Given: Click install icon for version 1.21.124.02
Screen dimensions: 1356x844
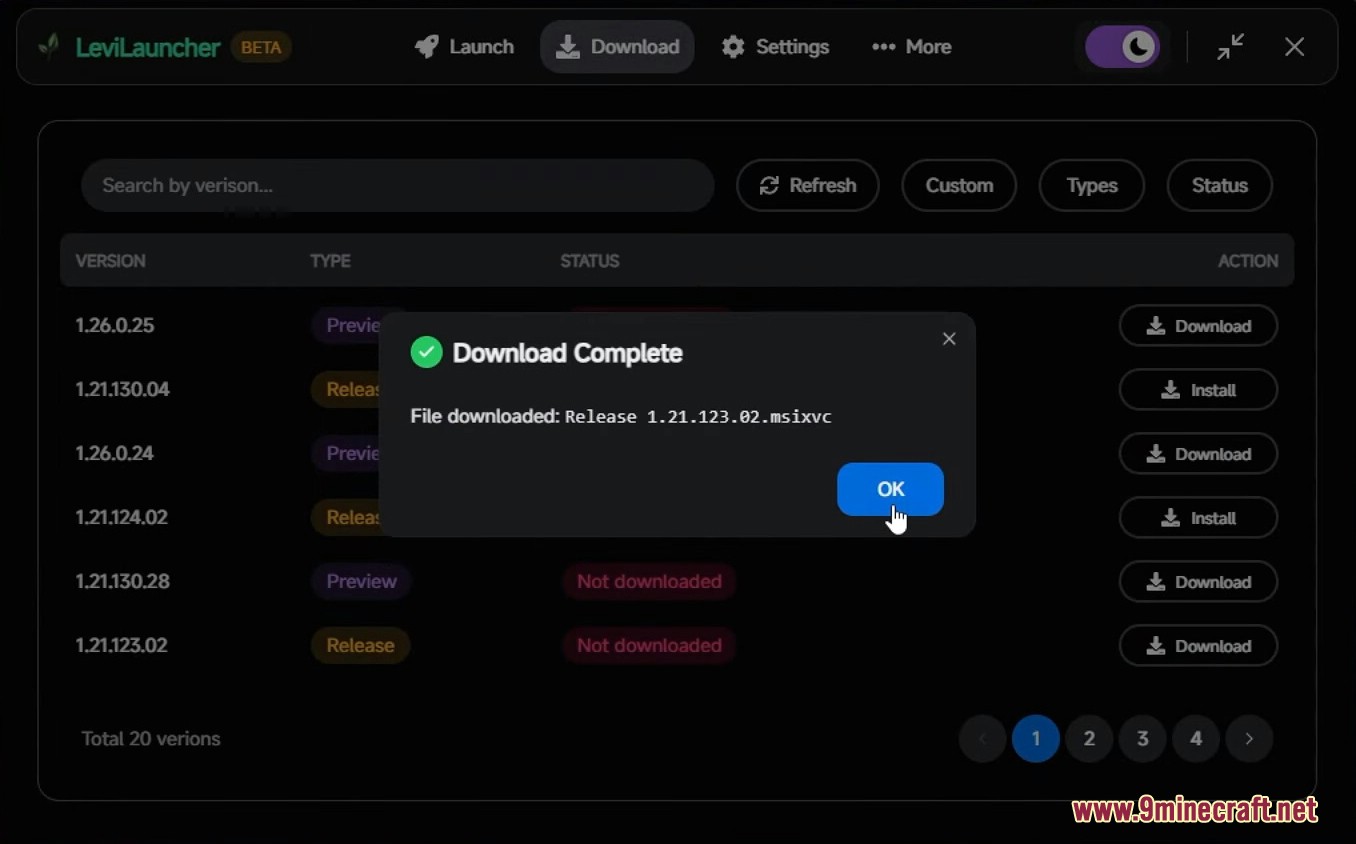Looking at the screenshot, I should 1170,518.
